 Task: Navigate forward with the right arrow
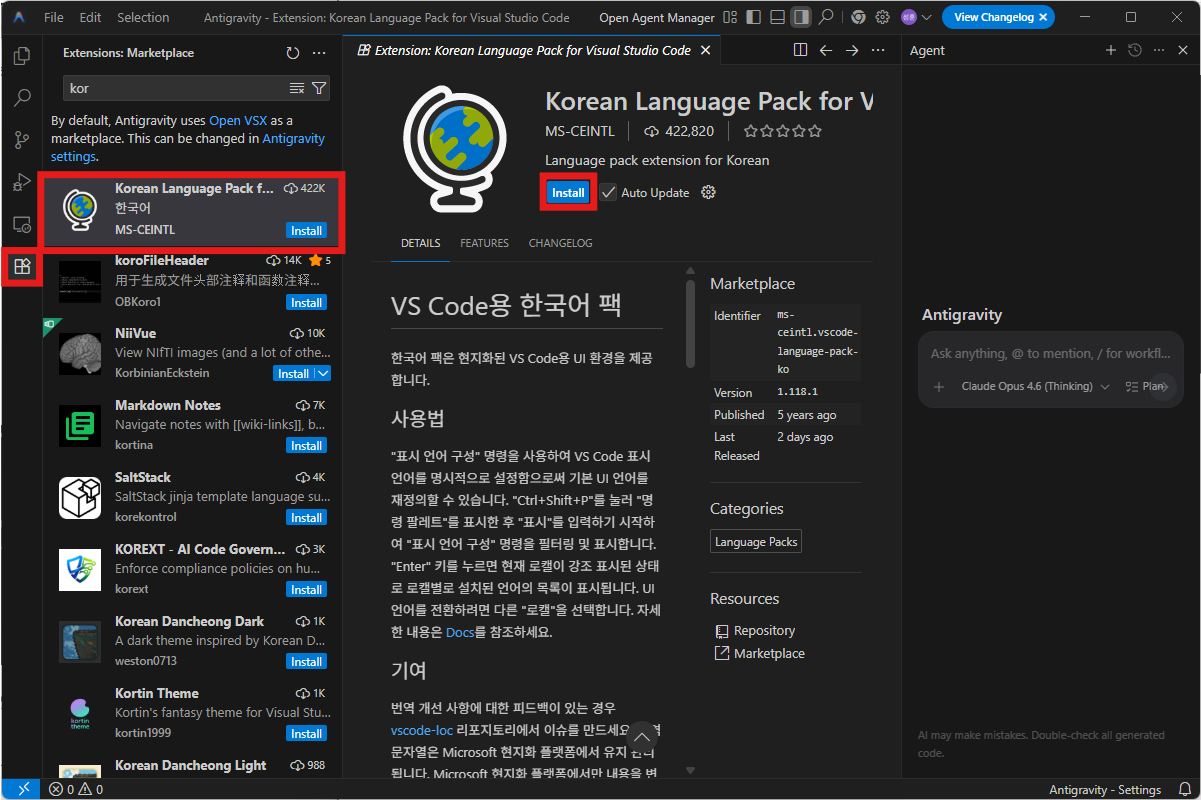852,50
